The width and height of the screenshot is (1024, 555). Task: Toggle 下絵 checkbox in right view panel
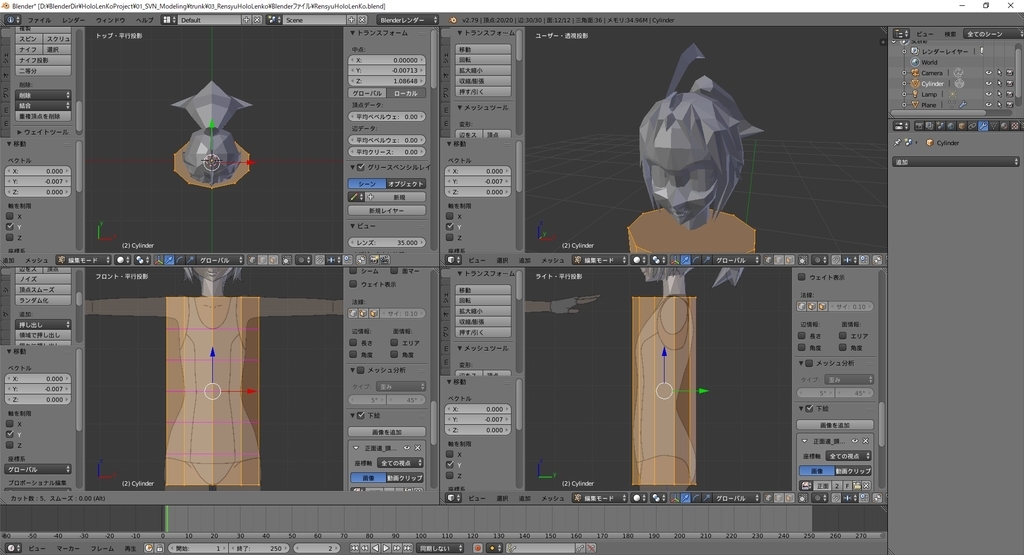click(809, 409)
